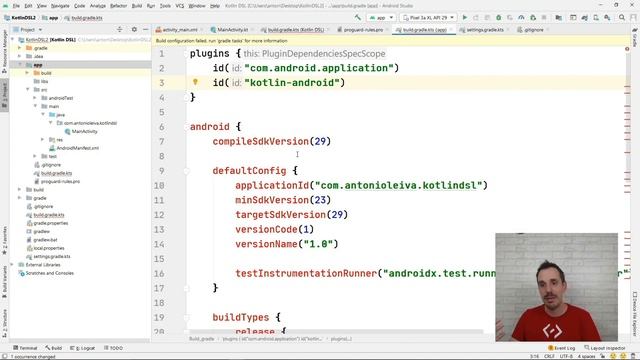The image size is (640, 360).
Task: Open the Project view type dropdown
Action: pyautogui.click(x=28, y=29)
